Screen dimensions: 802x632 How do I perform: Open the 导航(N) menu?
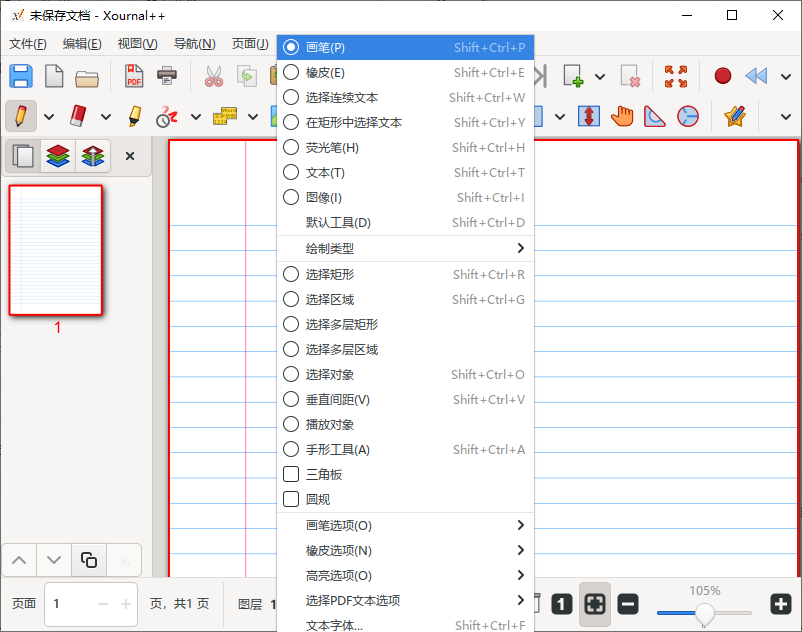click(194, 44)
